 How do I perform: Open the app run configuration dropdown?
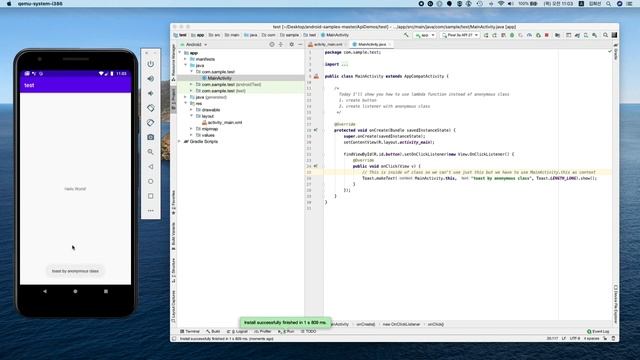pos(425,36)
